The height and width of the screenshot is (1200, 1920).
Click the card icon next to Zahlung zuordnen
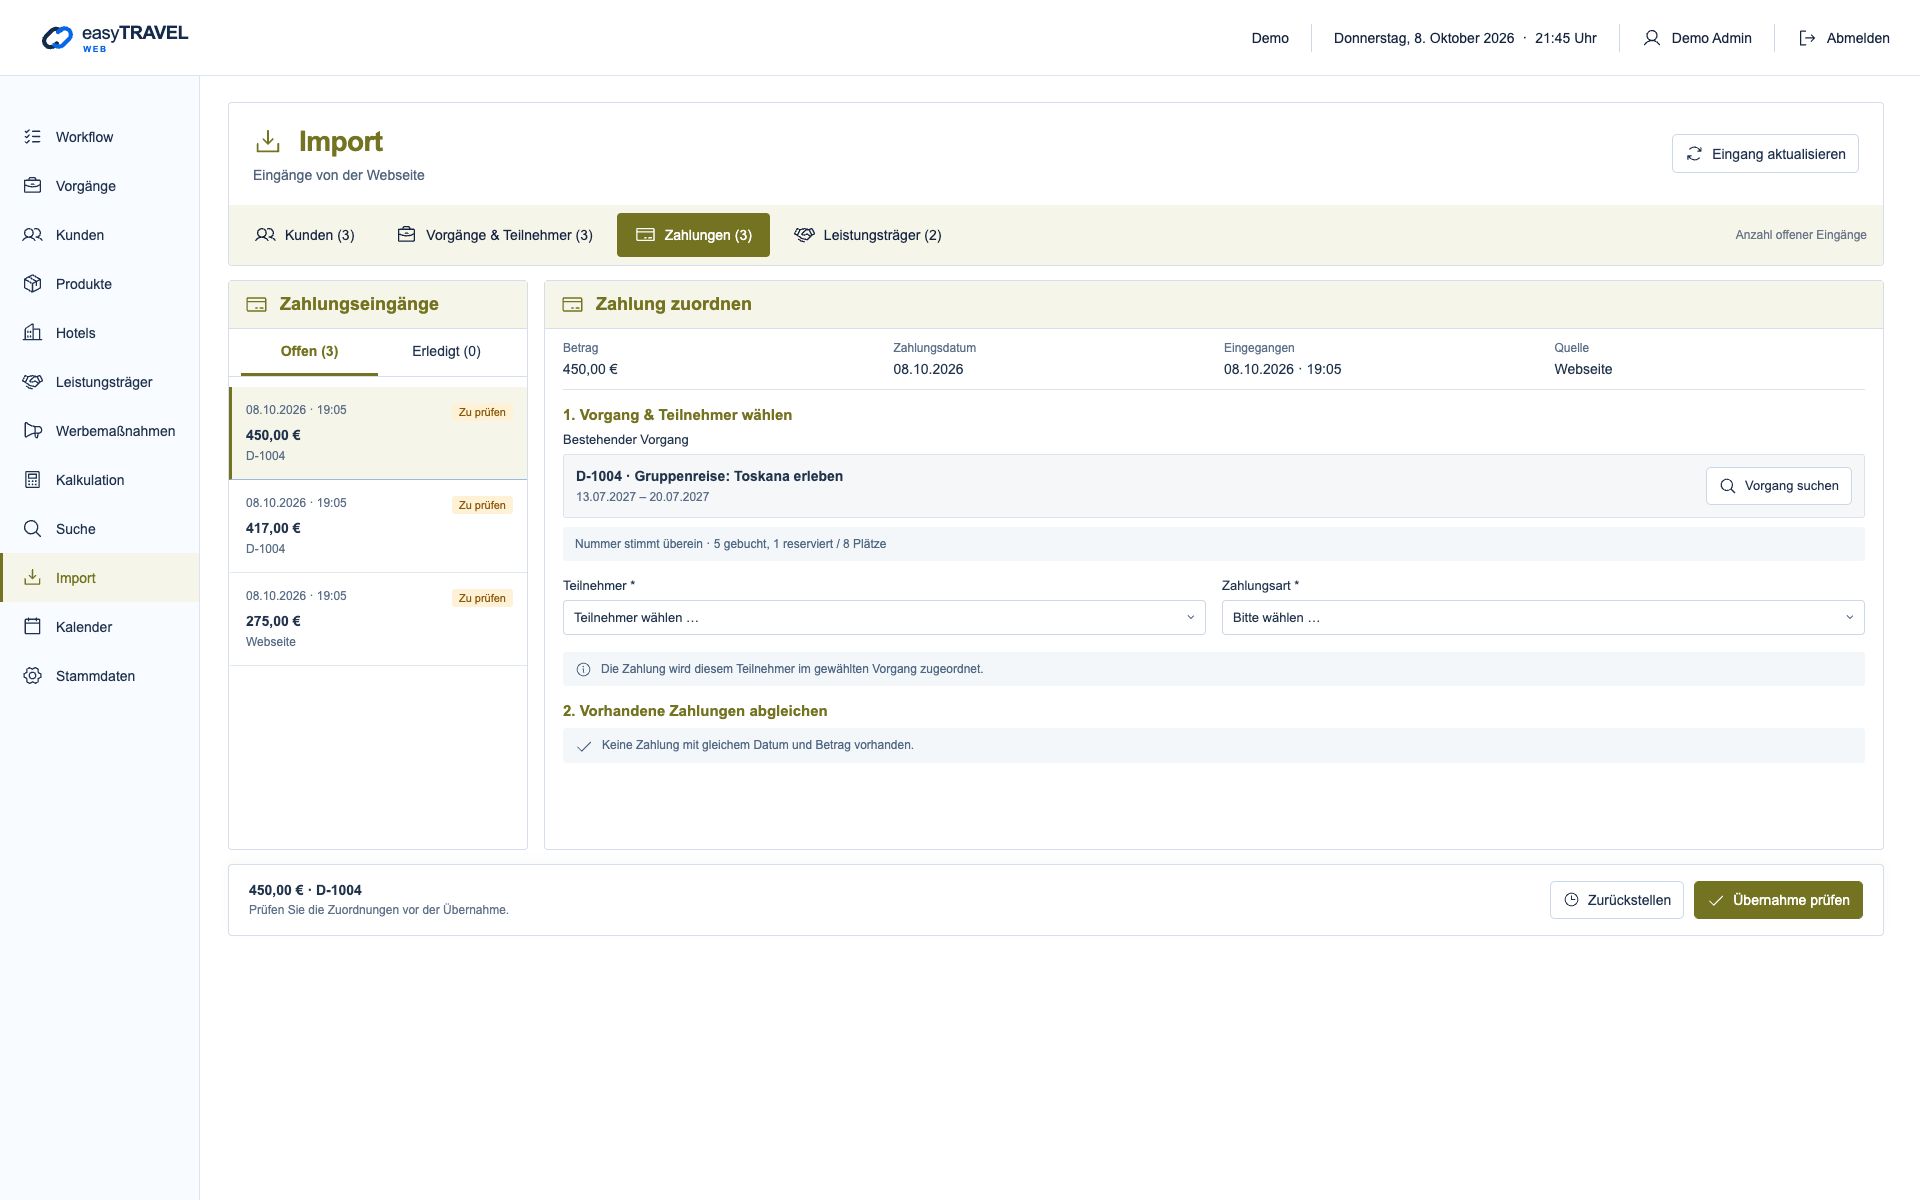pos(573,304)
